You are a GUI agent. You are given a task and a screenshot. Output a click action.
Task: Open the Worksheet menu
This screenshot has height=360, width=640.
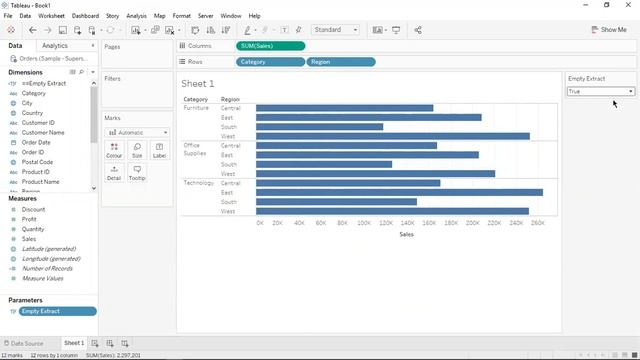pyautogui.click(x=51, y=16)
